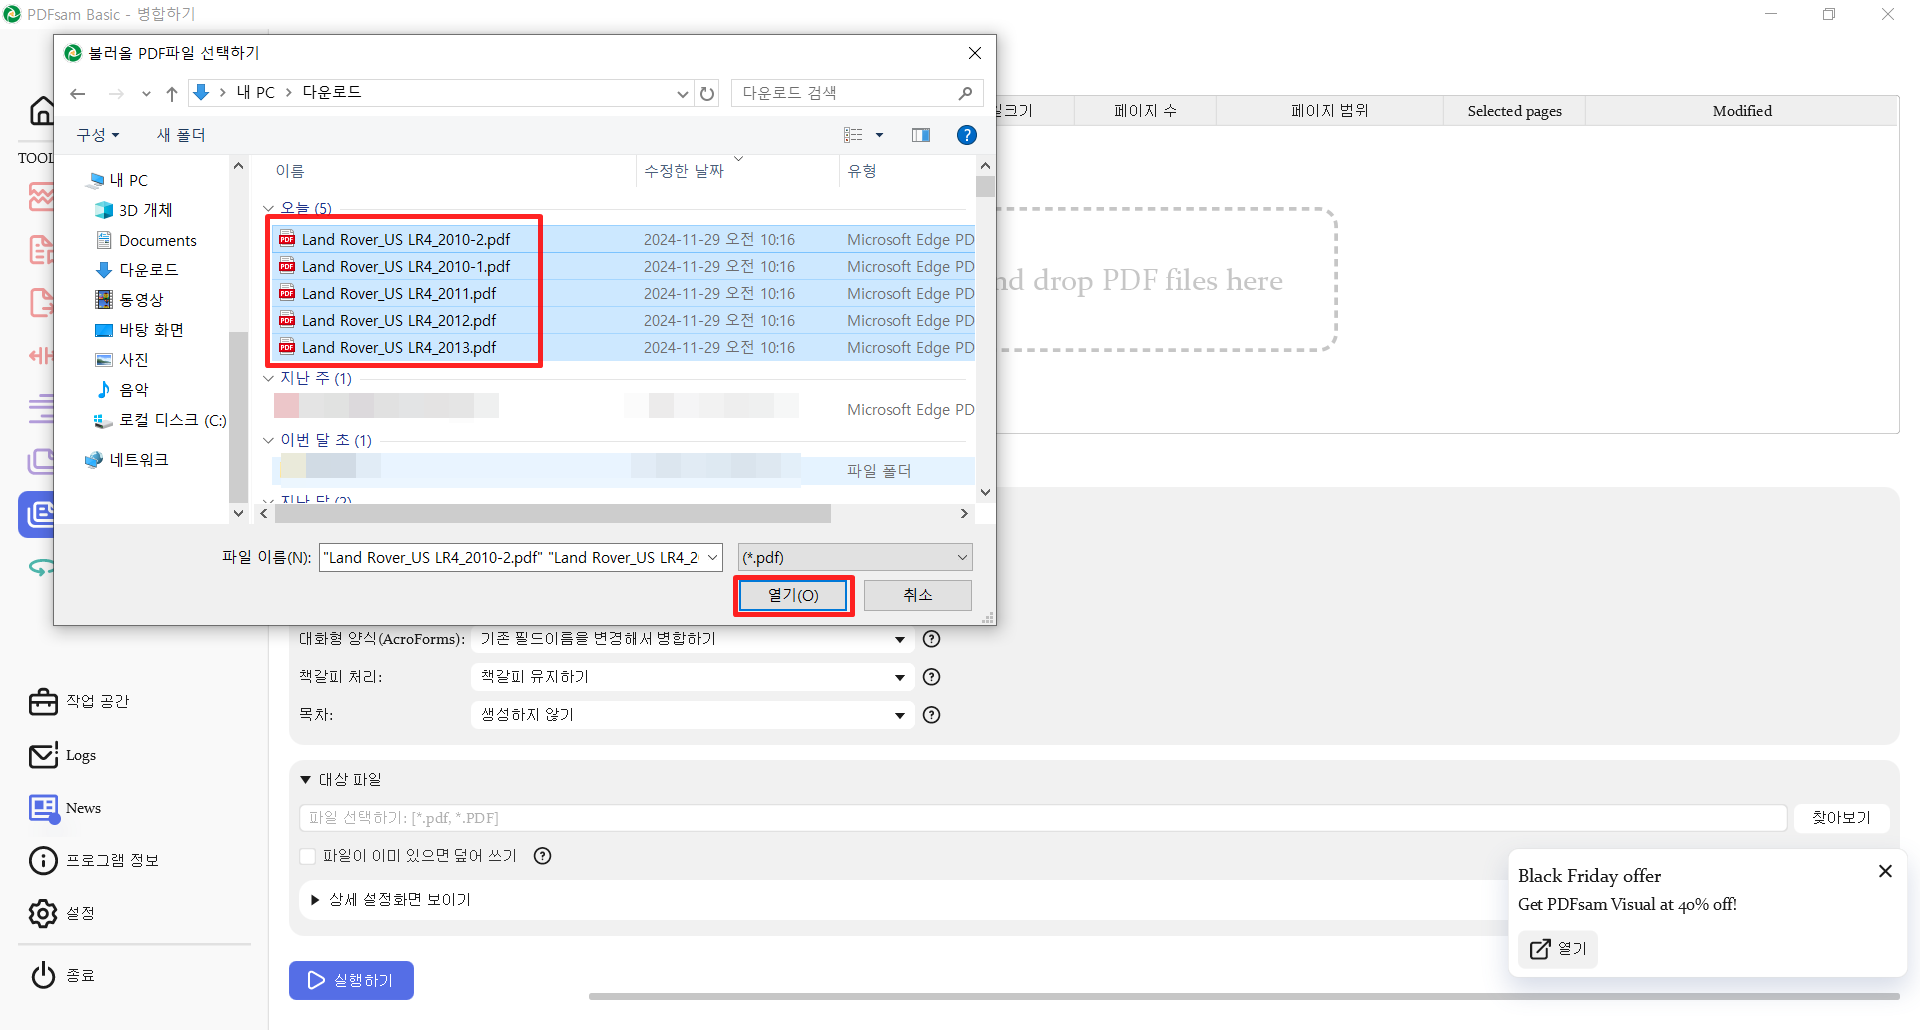Click 열기(O) to open selected PDFs
Screen dimensions: 1920x1030
coord(794,595)
